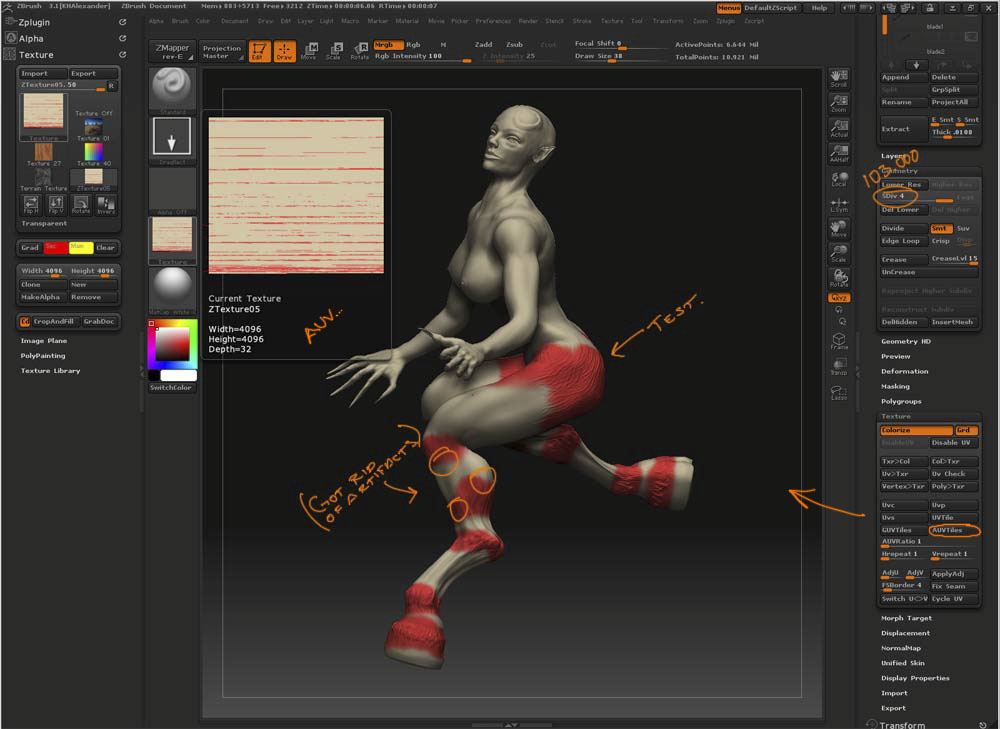
Task: Open the Help menu
Action: [x=820, y=8]
